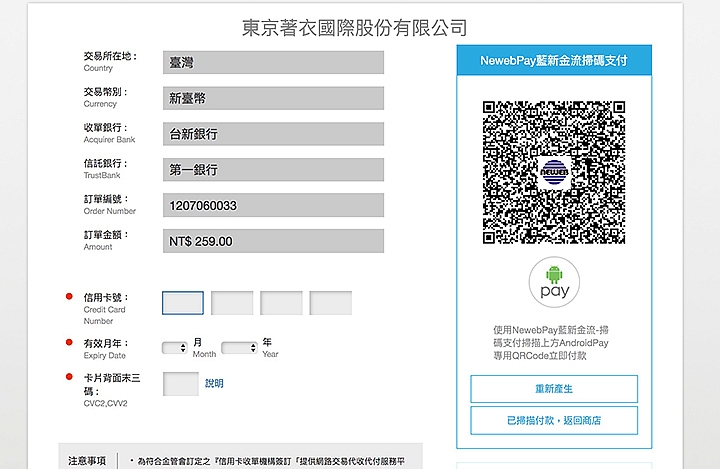Click the NewebPay QR code image

pyautogui.click(x=554, y=172)
